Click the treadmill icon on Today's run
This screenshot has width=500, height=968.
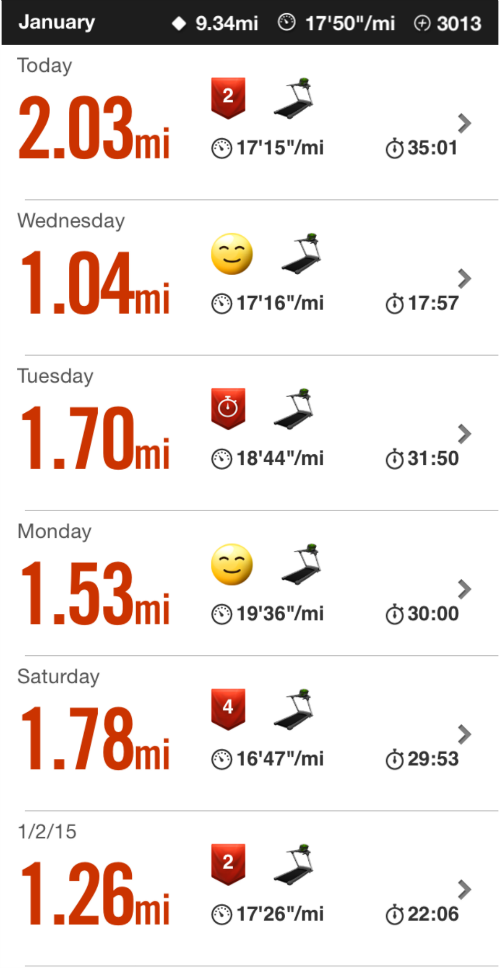tap(294, 98)
